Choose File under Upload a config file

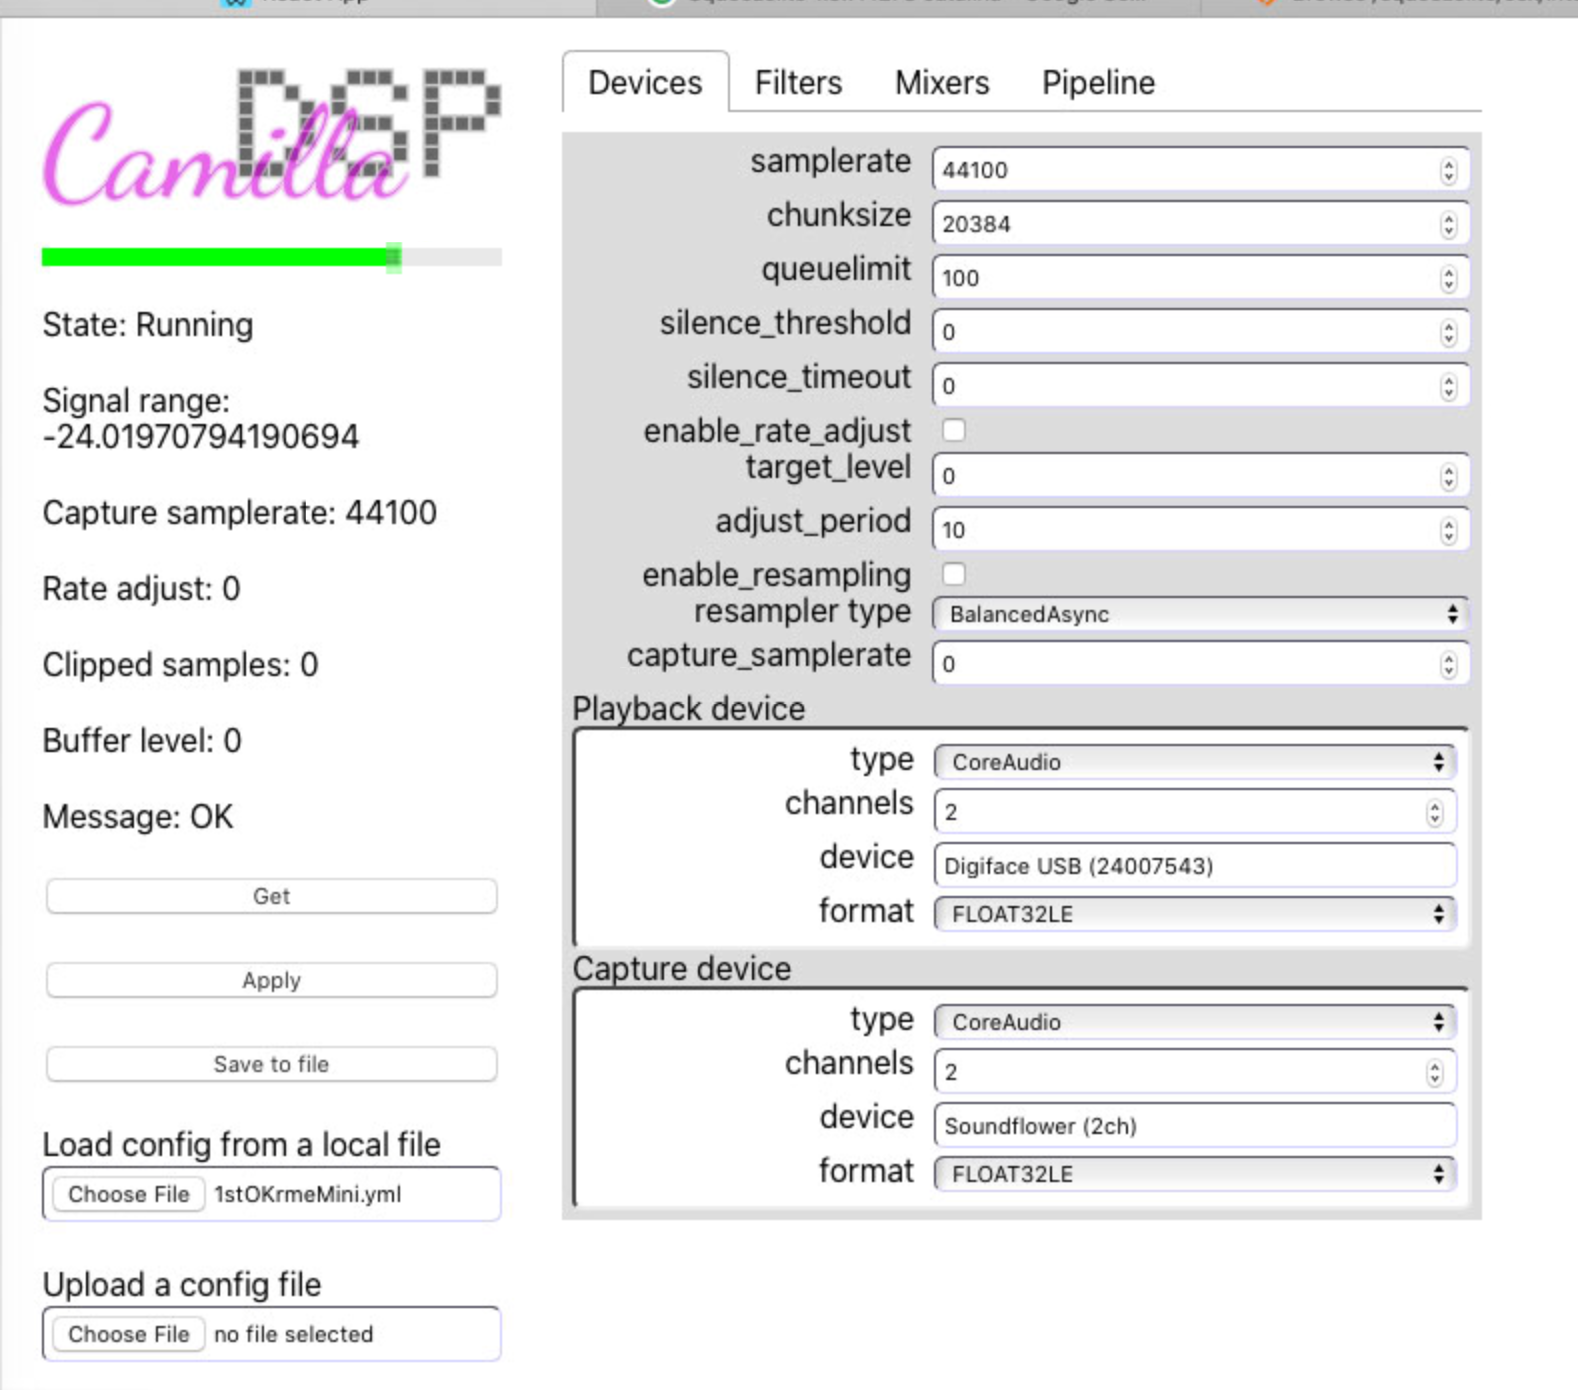point(129,1334)
